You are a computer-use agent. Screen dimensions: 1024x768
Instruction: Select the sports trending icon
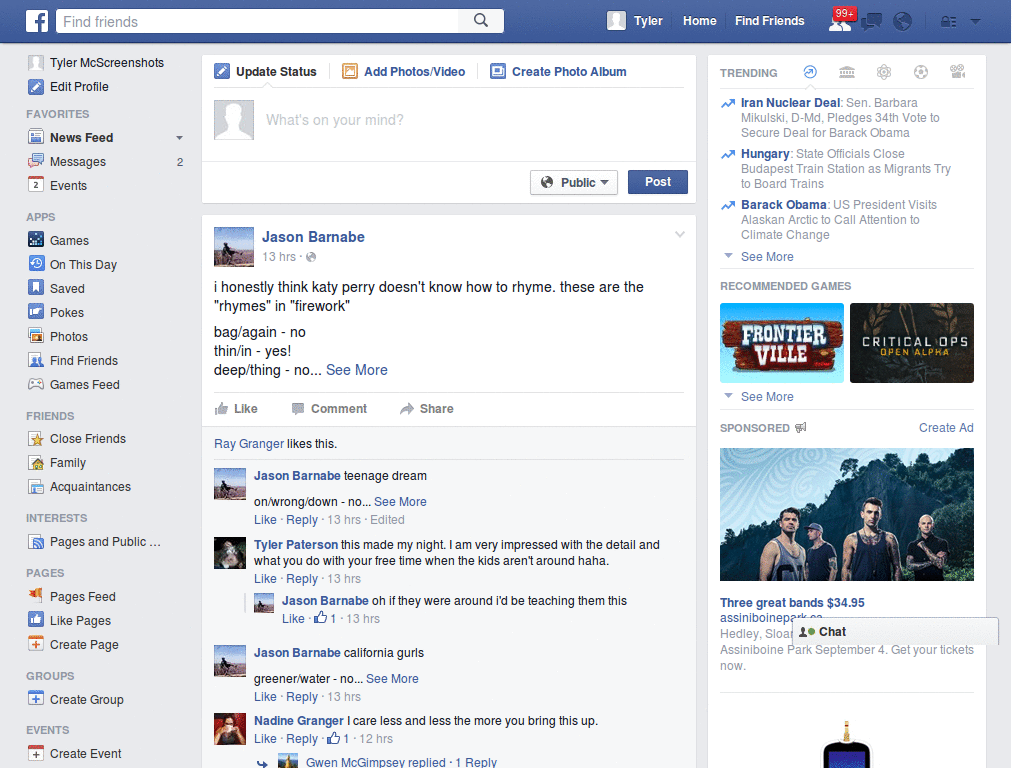point(921,72)
